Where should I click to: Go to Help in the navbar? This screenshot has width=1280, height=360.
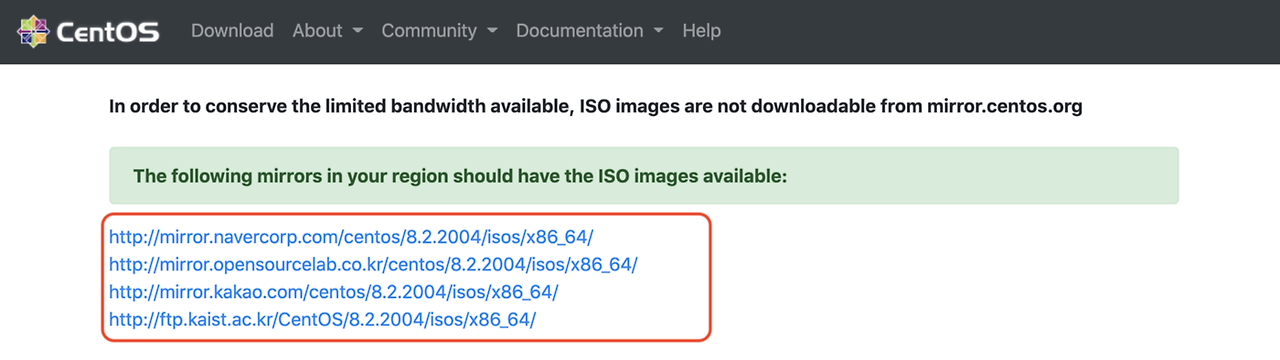pyautogui.click(x=701, y=31)
